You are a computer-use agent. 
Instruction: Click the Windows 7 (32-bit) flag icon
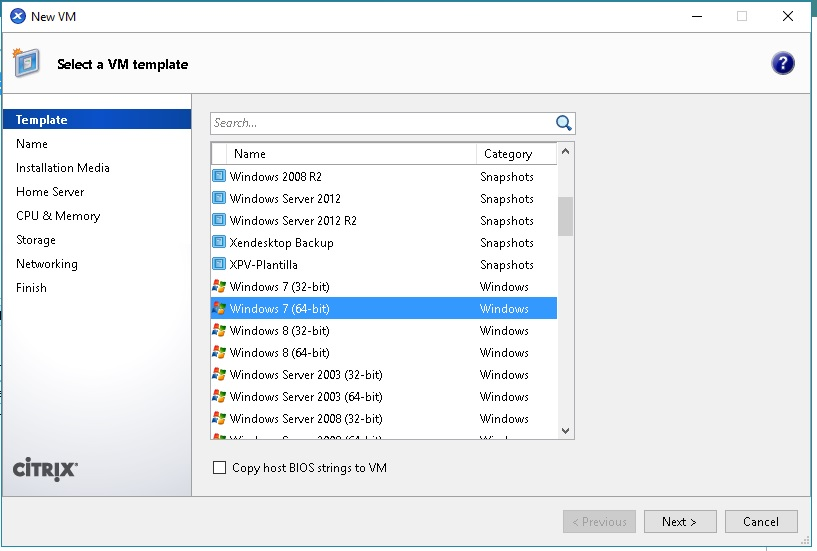click(219, 287)
